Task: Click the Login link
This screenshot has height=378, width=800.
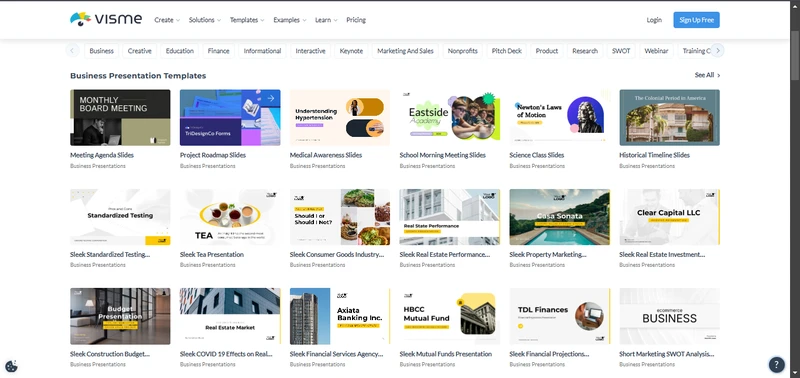Action: (654, 20)
